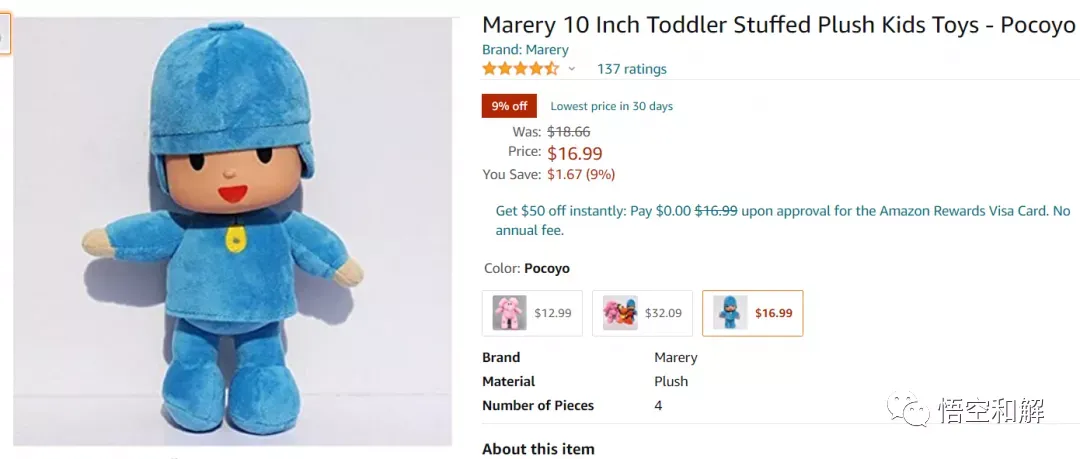
Task: Click the pink elephant plush thumbnail icon
Action: [510, 313]
